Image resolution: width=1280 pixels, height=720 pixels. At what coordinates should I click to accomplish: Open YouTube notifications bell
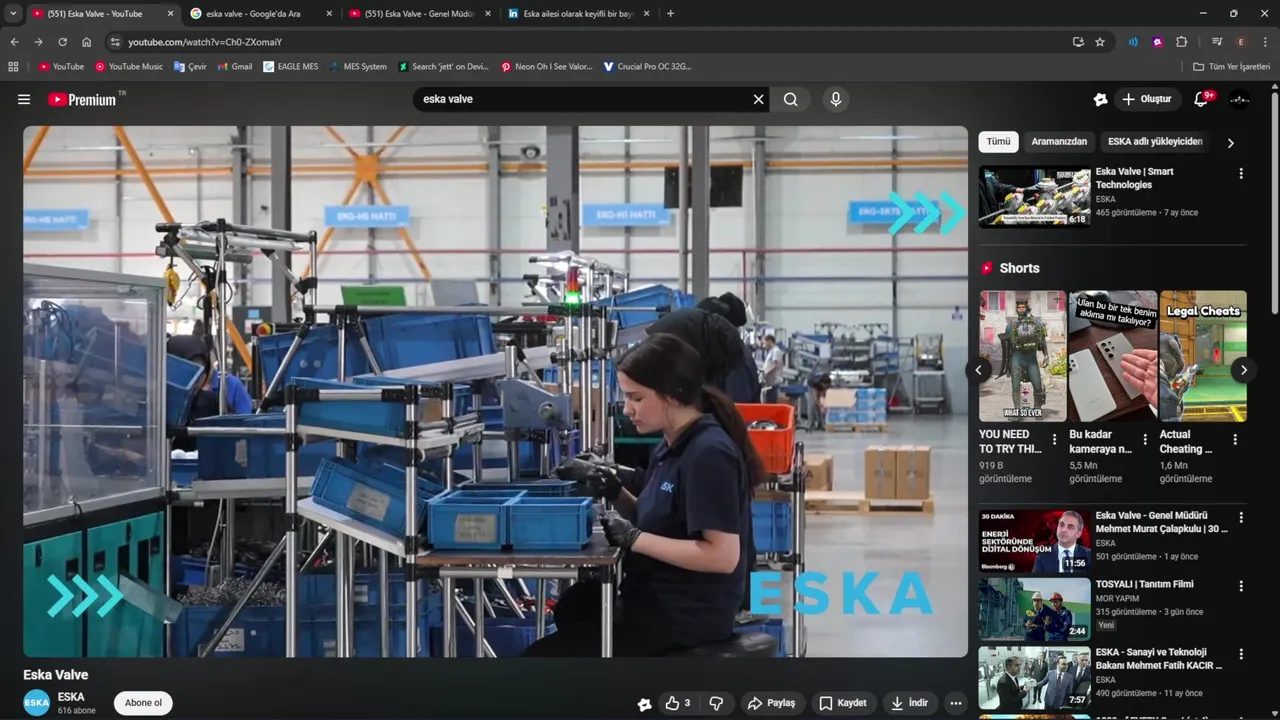1201,99
